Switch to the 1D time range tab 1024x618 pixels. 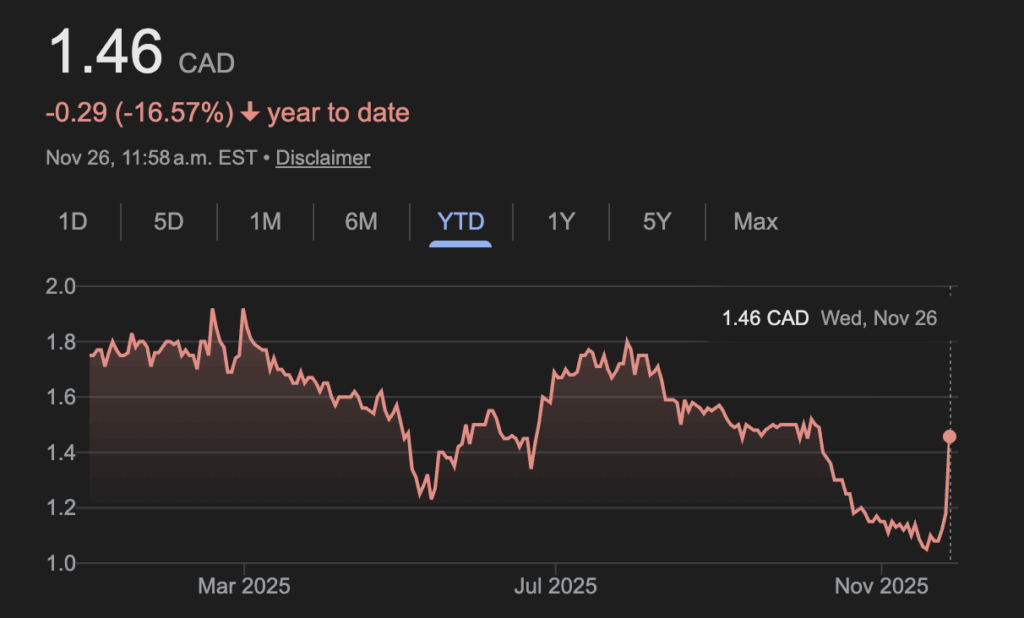click(x=73, y=221)
